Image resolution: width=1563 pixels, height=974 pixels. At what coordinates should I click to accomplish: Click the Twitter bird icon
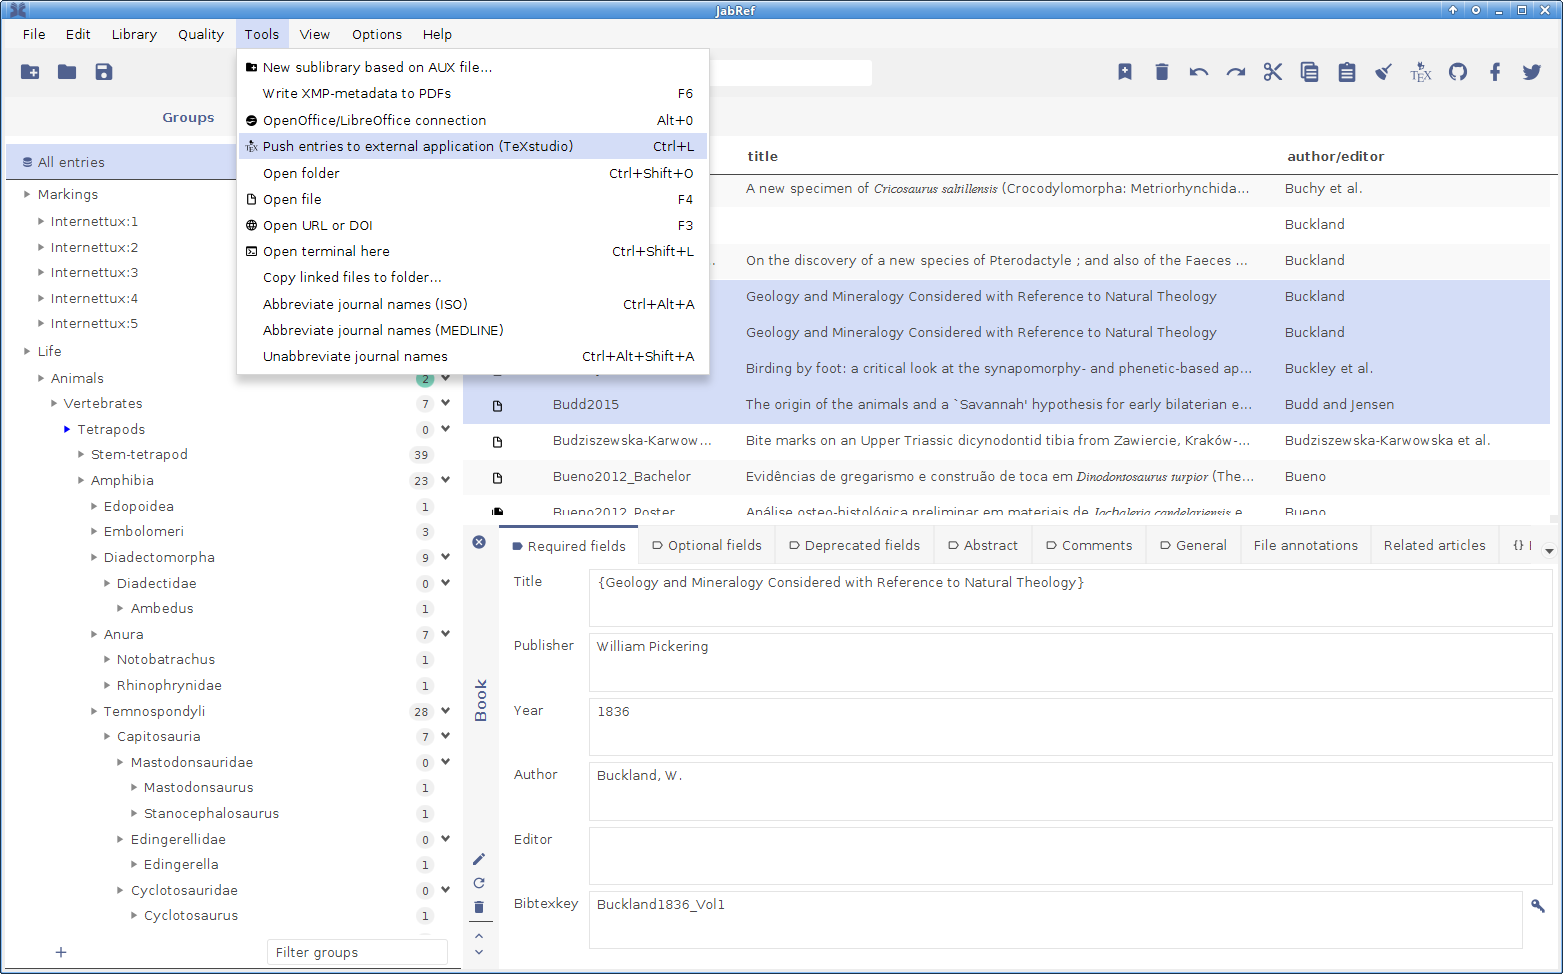click(1532, 72)
